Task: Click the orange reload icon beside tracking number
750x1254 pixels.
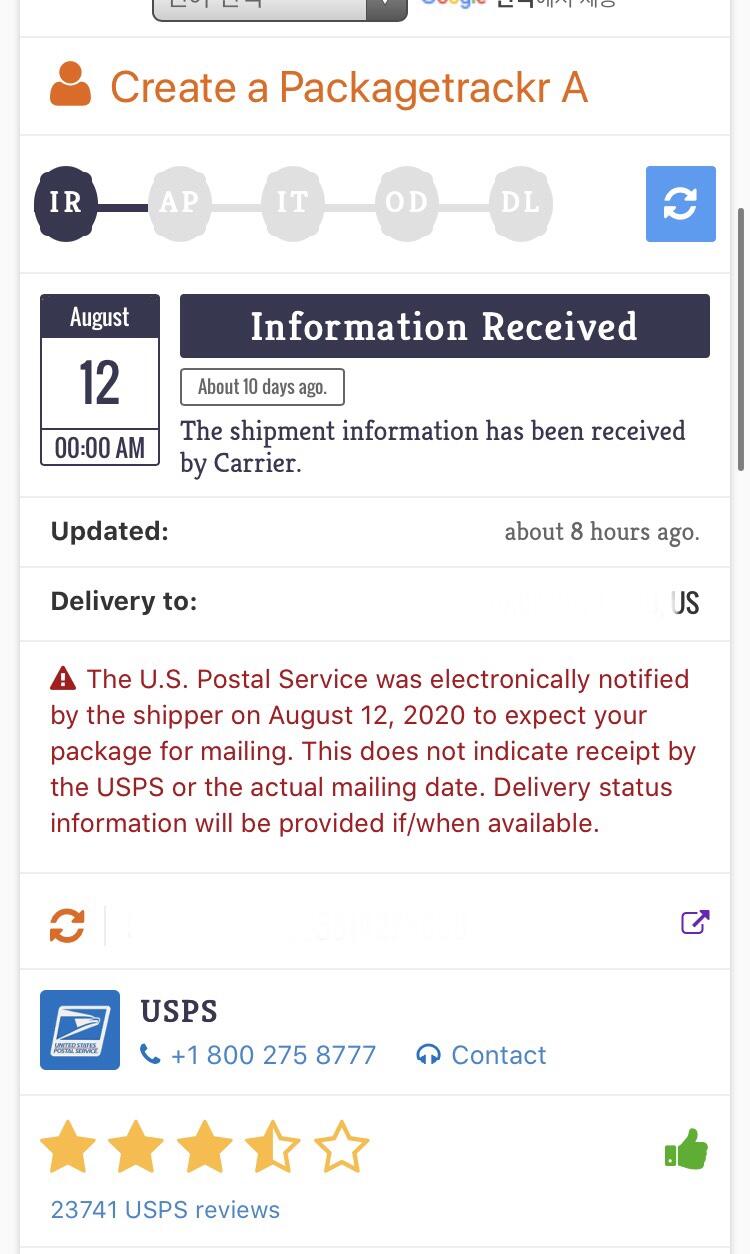Action: point(67,924)
